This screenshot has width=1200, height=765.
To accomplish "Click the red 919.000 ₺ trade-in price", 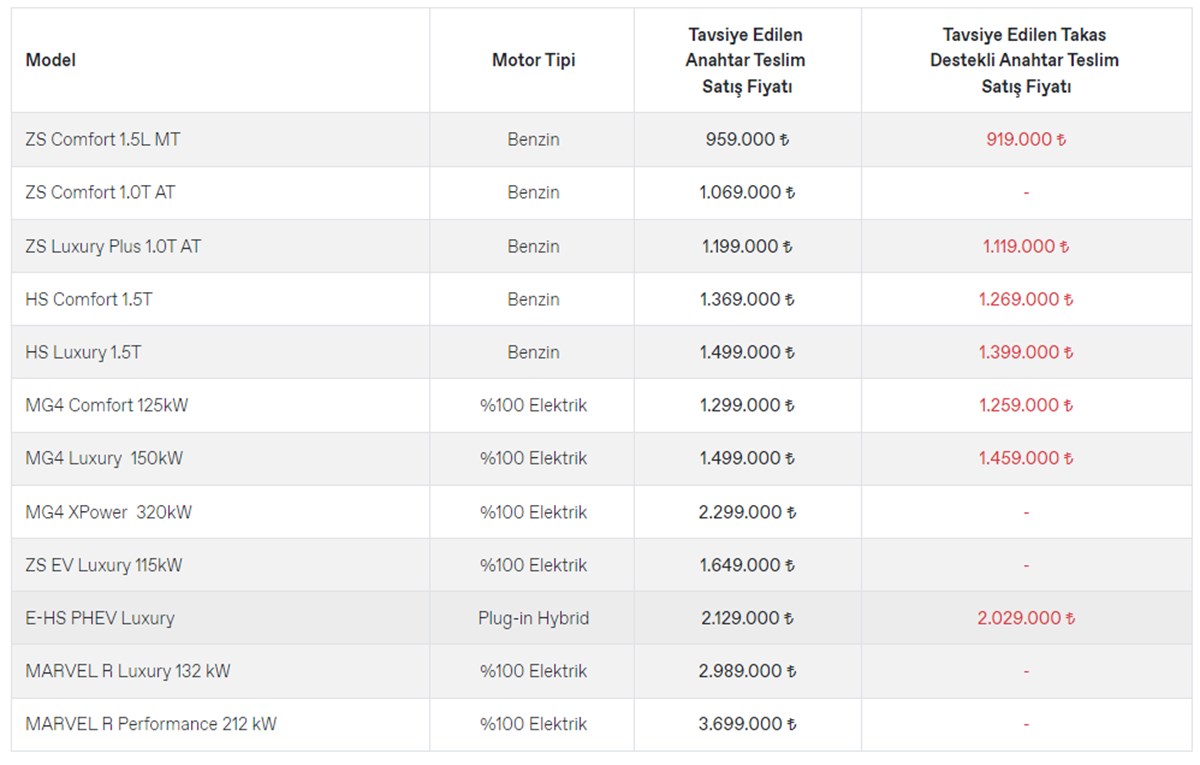I will (x=1025, y=140).
